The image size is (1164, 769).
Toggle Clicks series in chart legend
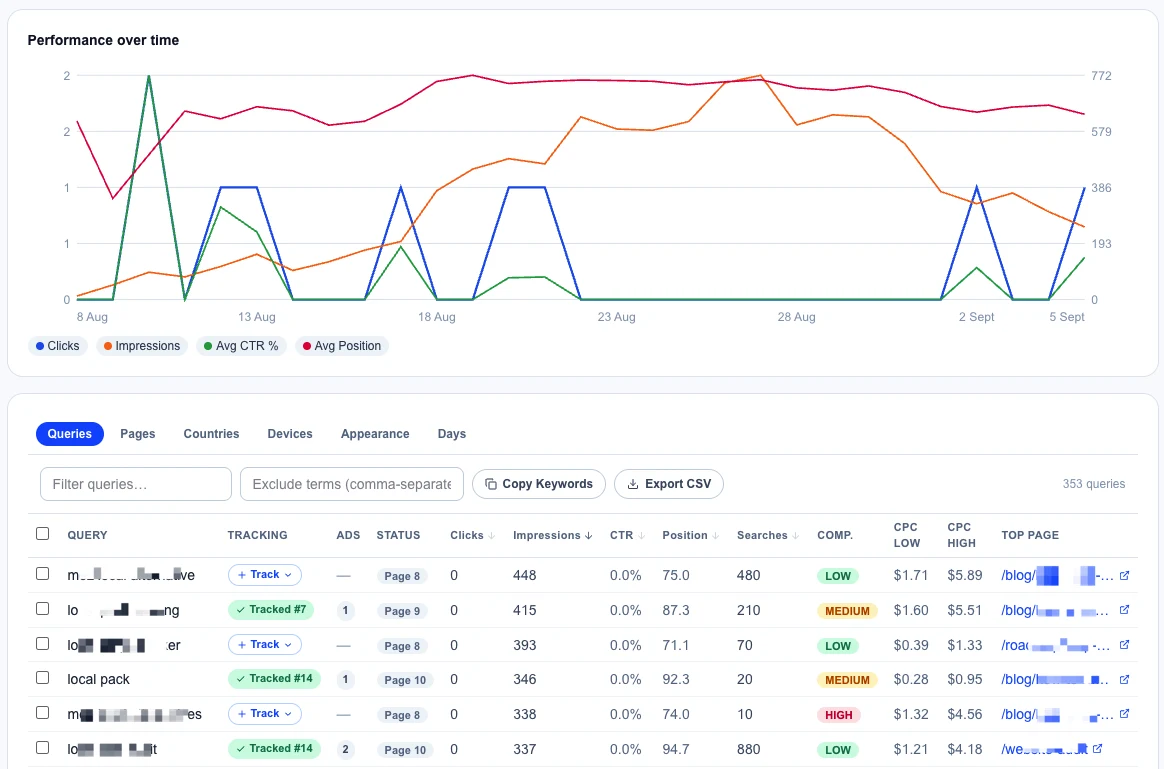[58, 346]
